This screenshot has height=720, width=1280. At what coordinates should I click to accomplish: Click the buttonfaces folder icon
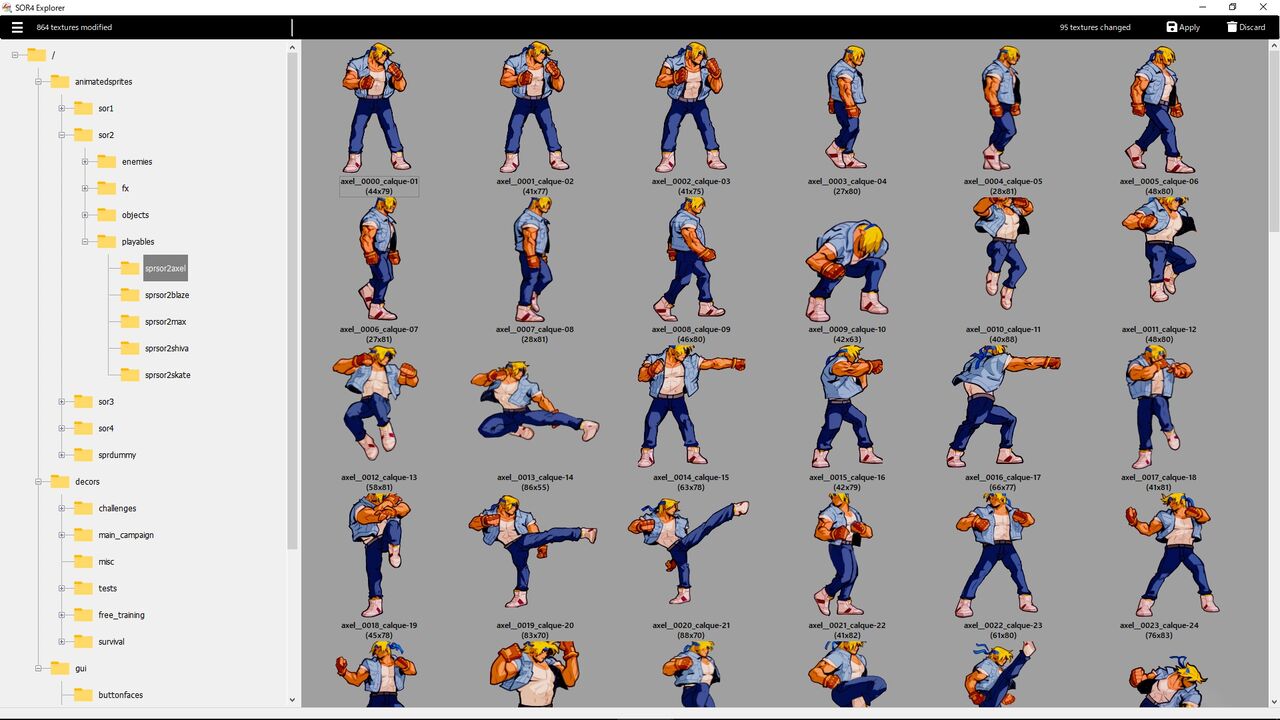(83, 694)
